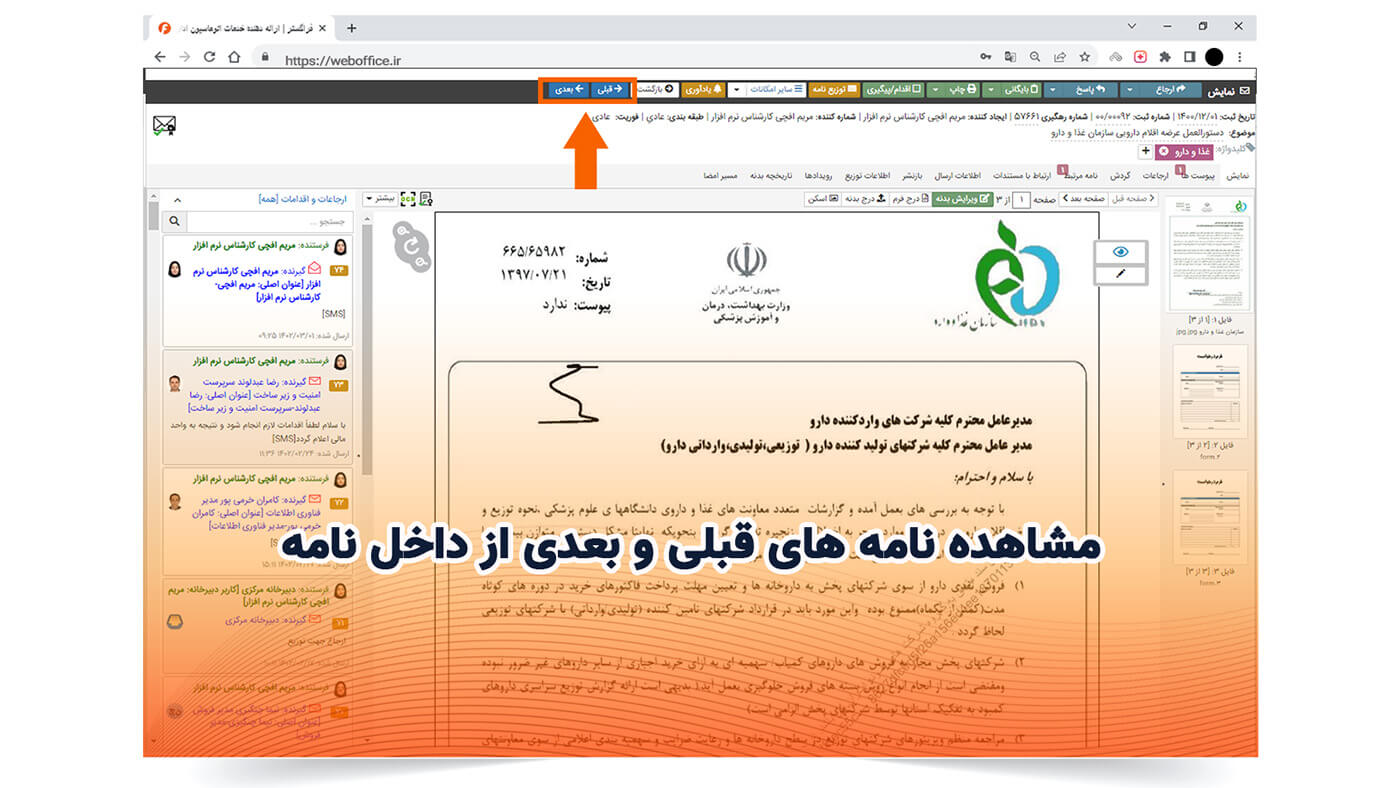Click the درج بدنه insert body button
Viewport: 1400px width, 788px height.
point(865,199)
